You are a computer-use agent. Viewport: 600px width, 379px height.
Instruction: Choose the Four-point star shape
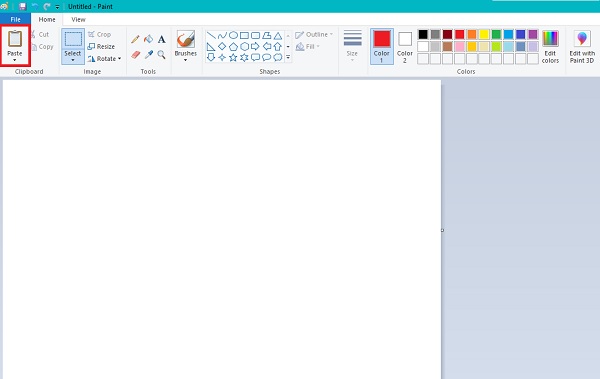click(222, 57)
